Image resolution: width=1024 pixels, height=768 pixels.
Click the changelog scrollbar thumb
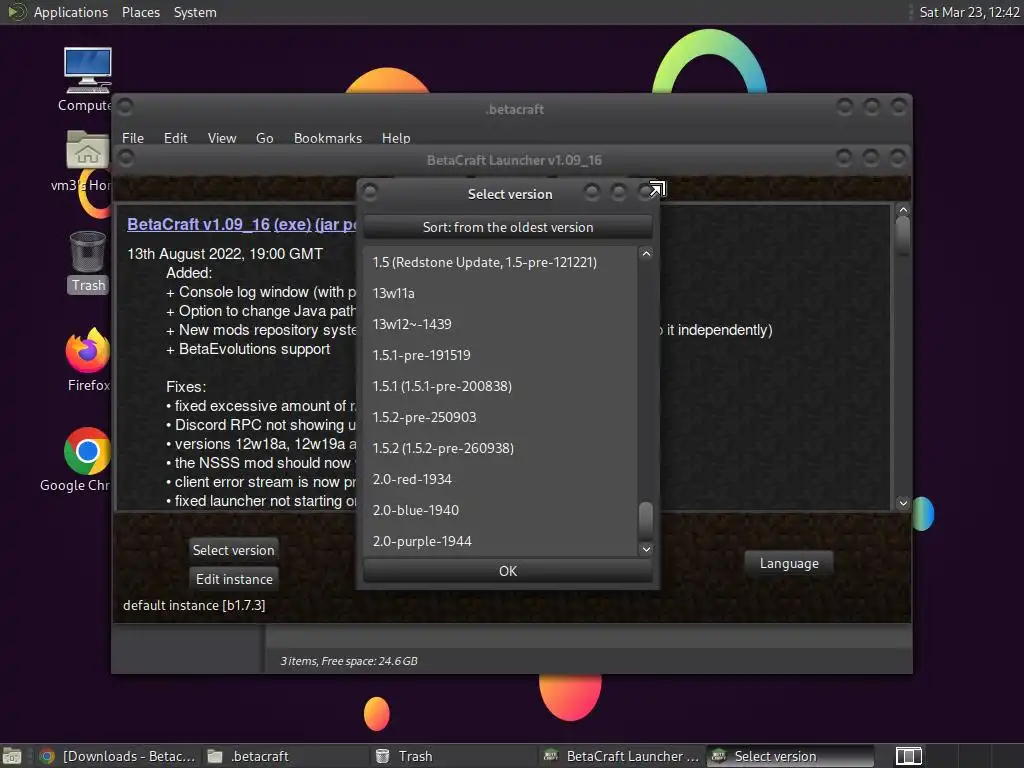[903, 235]
